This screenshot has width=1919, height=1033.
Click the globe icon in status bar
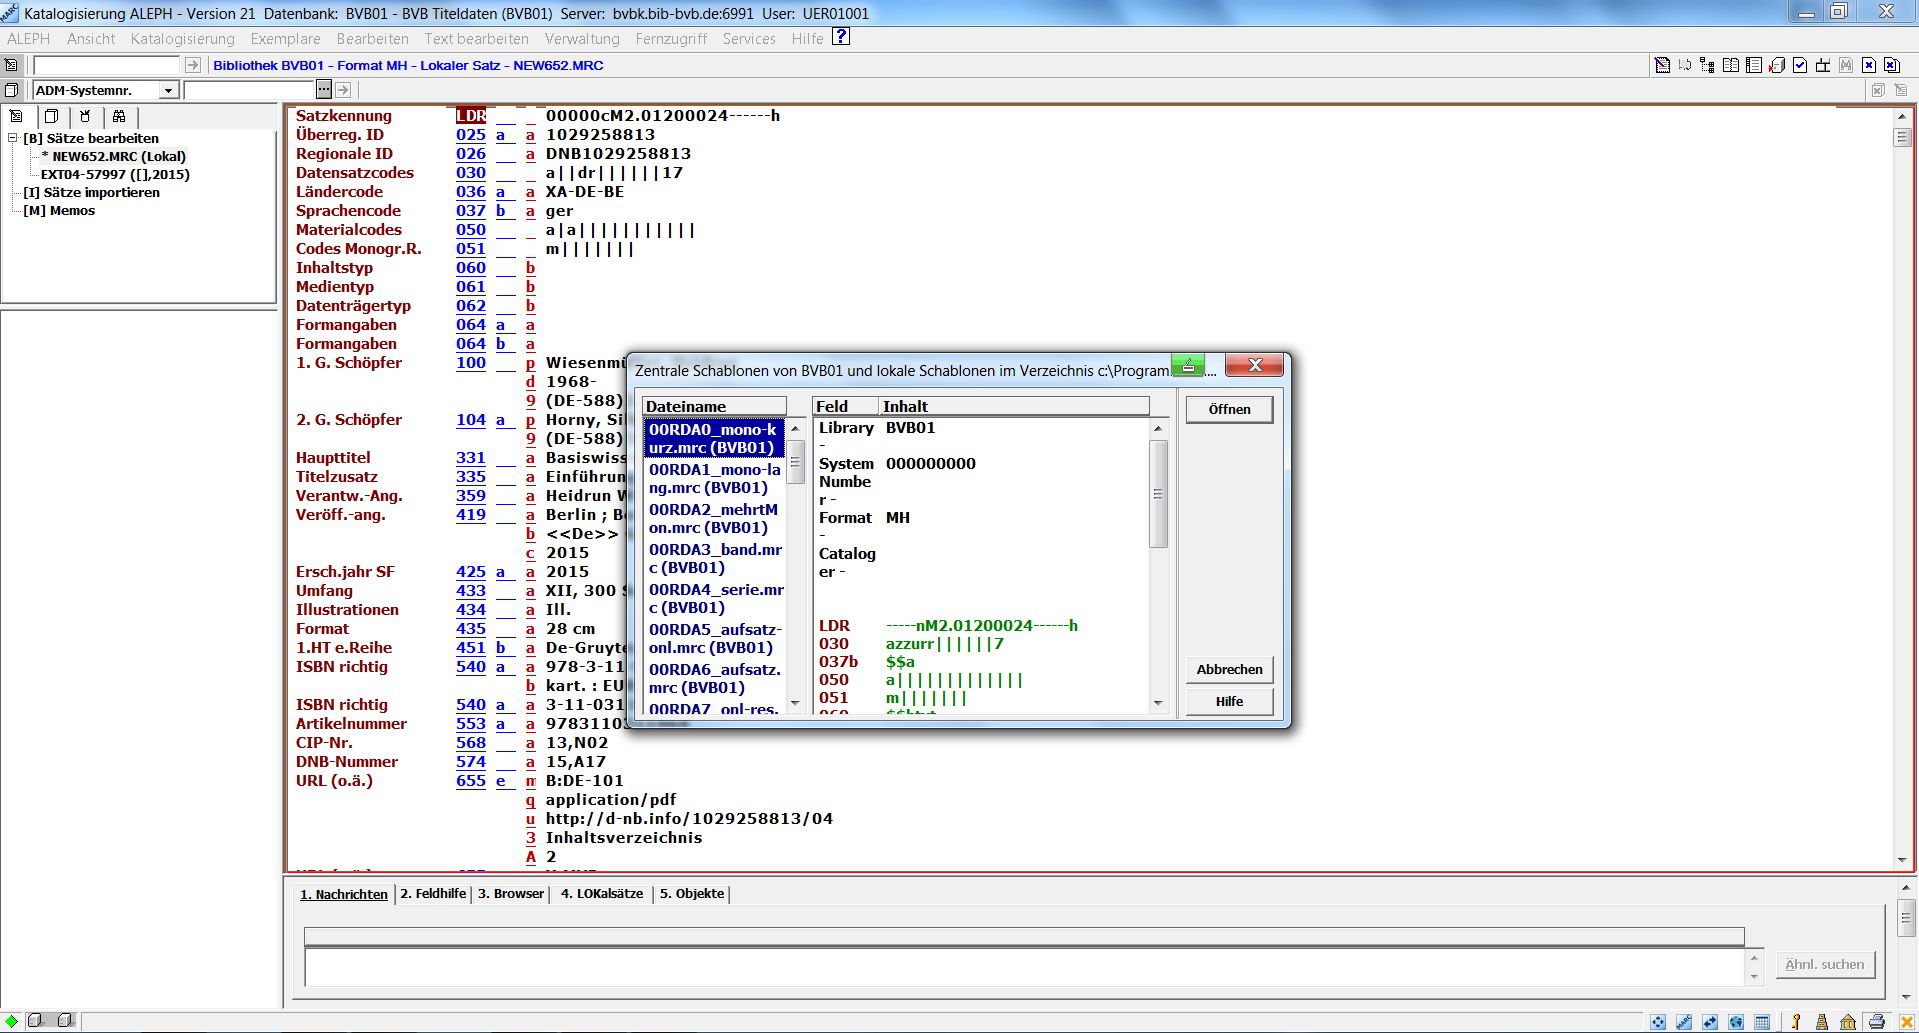click(1736, 1021)
